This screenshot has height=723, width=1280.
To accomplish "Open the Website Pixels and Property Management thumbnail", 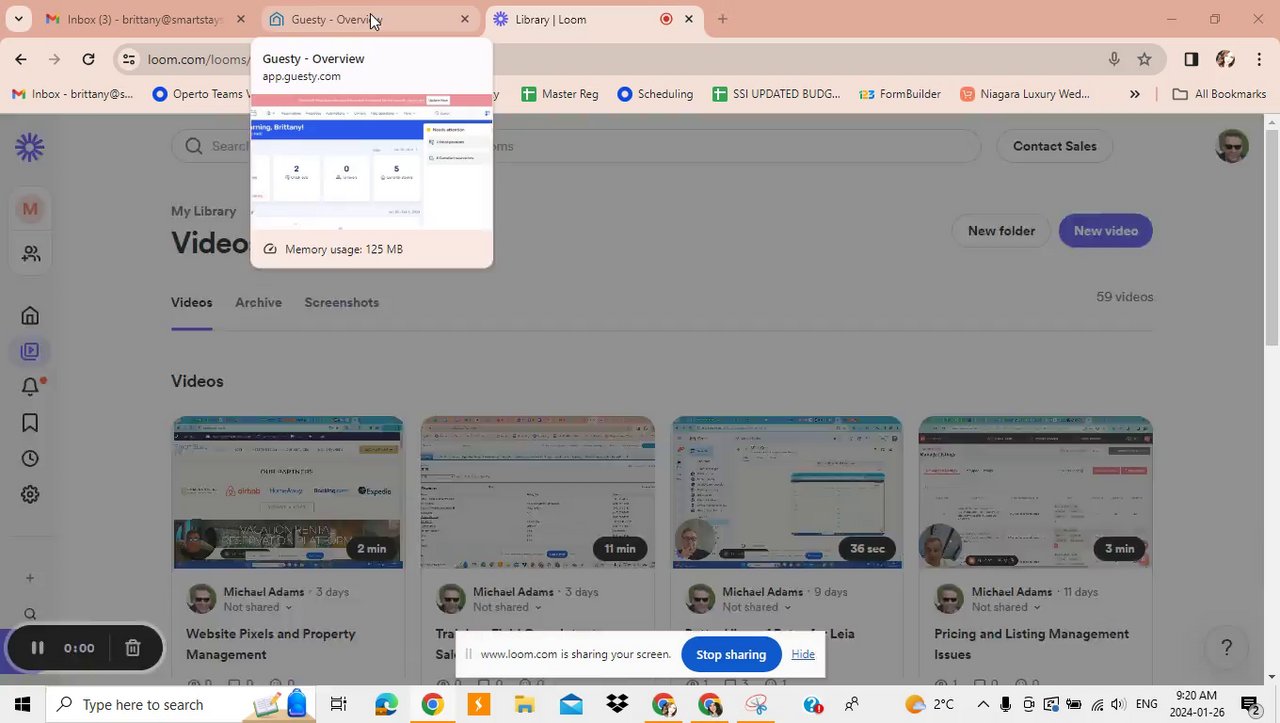I will coord(288,493).
